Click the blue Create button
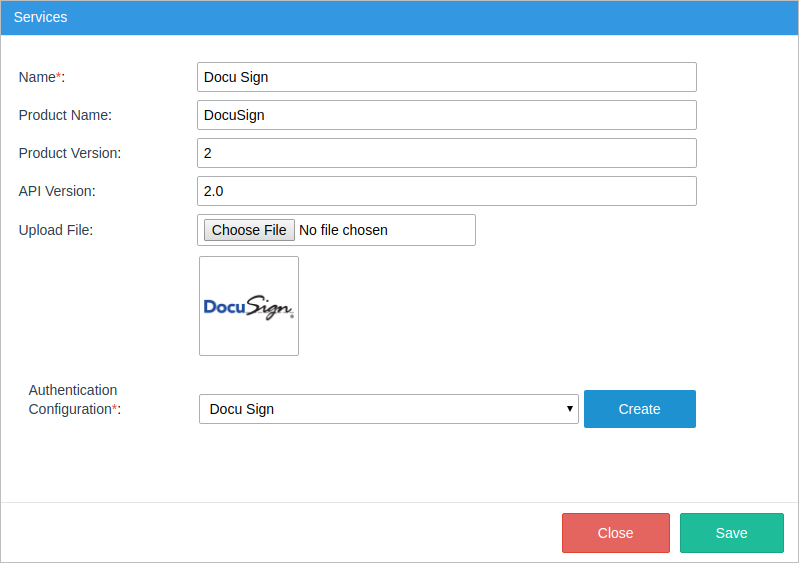 [x=639, y=409]
